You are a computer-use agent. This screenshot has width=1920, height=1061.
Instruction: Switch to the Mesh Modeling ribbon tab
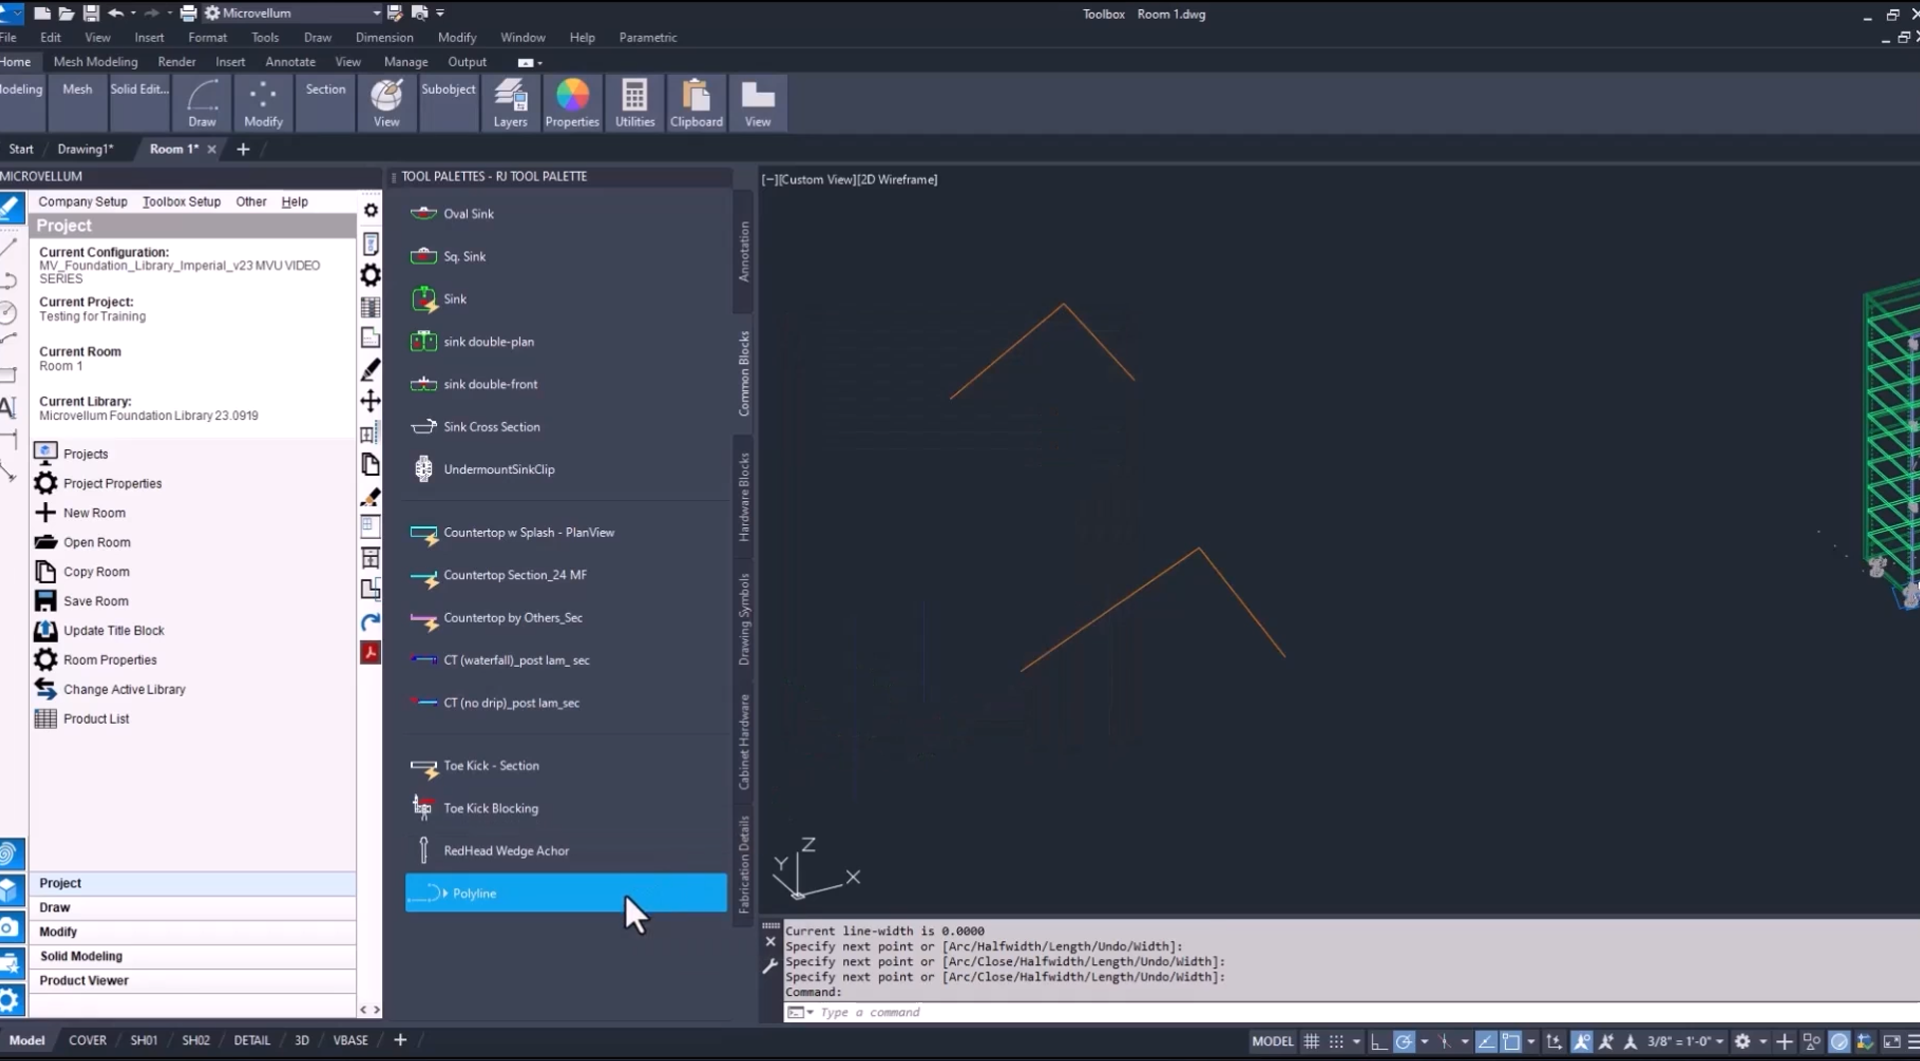(x=95, y=61)
